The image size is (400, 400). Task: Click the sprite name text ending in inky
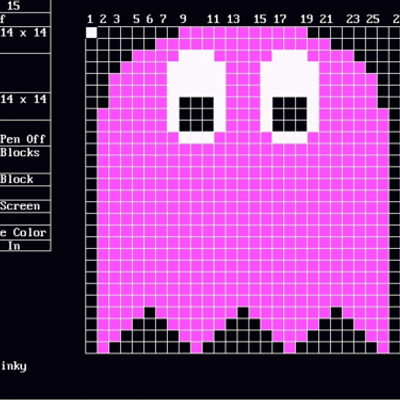(x=13, y=366)
